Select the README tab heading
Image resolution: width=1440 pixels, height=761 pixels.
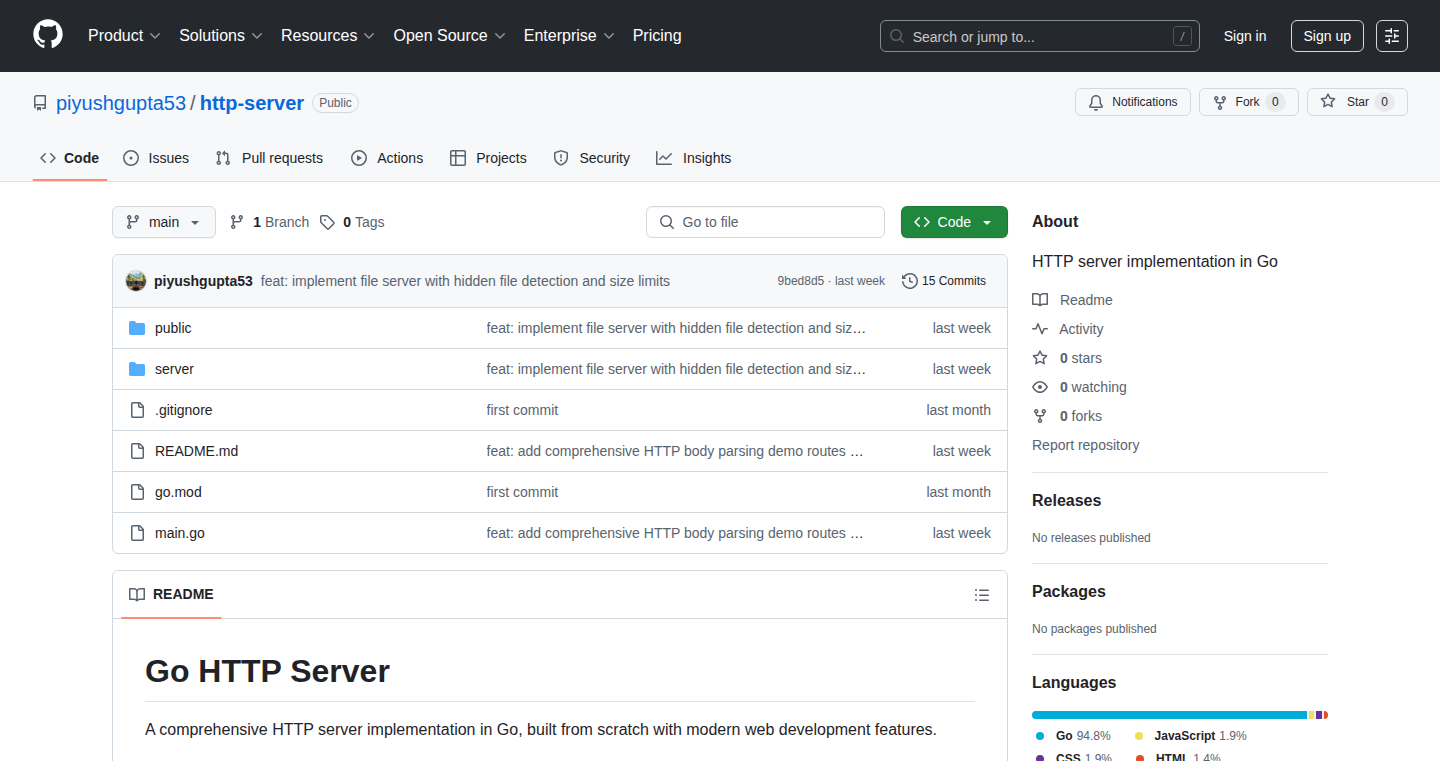172,594
